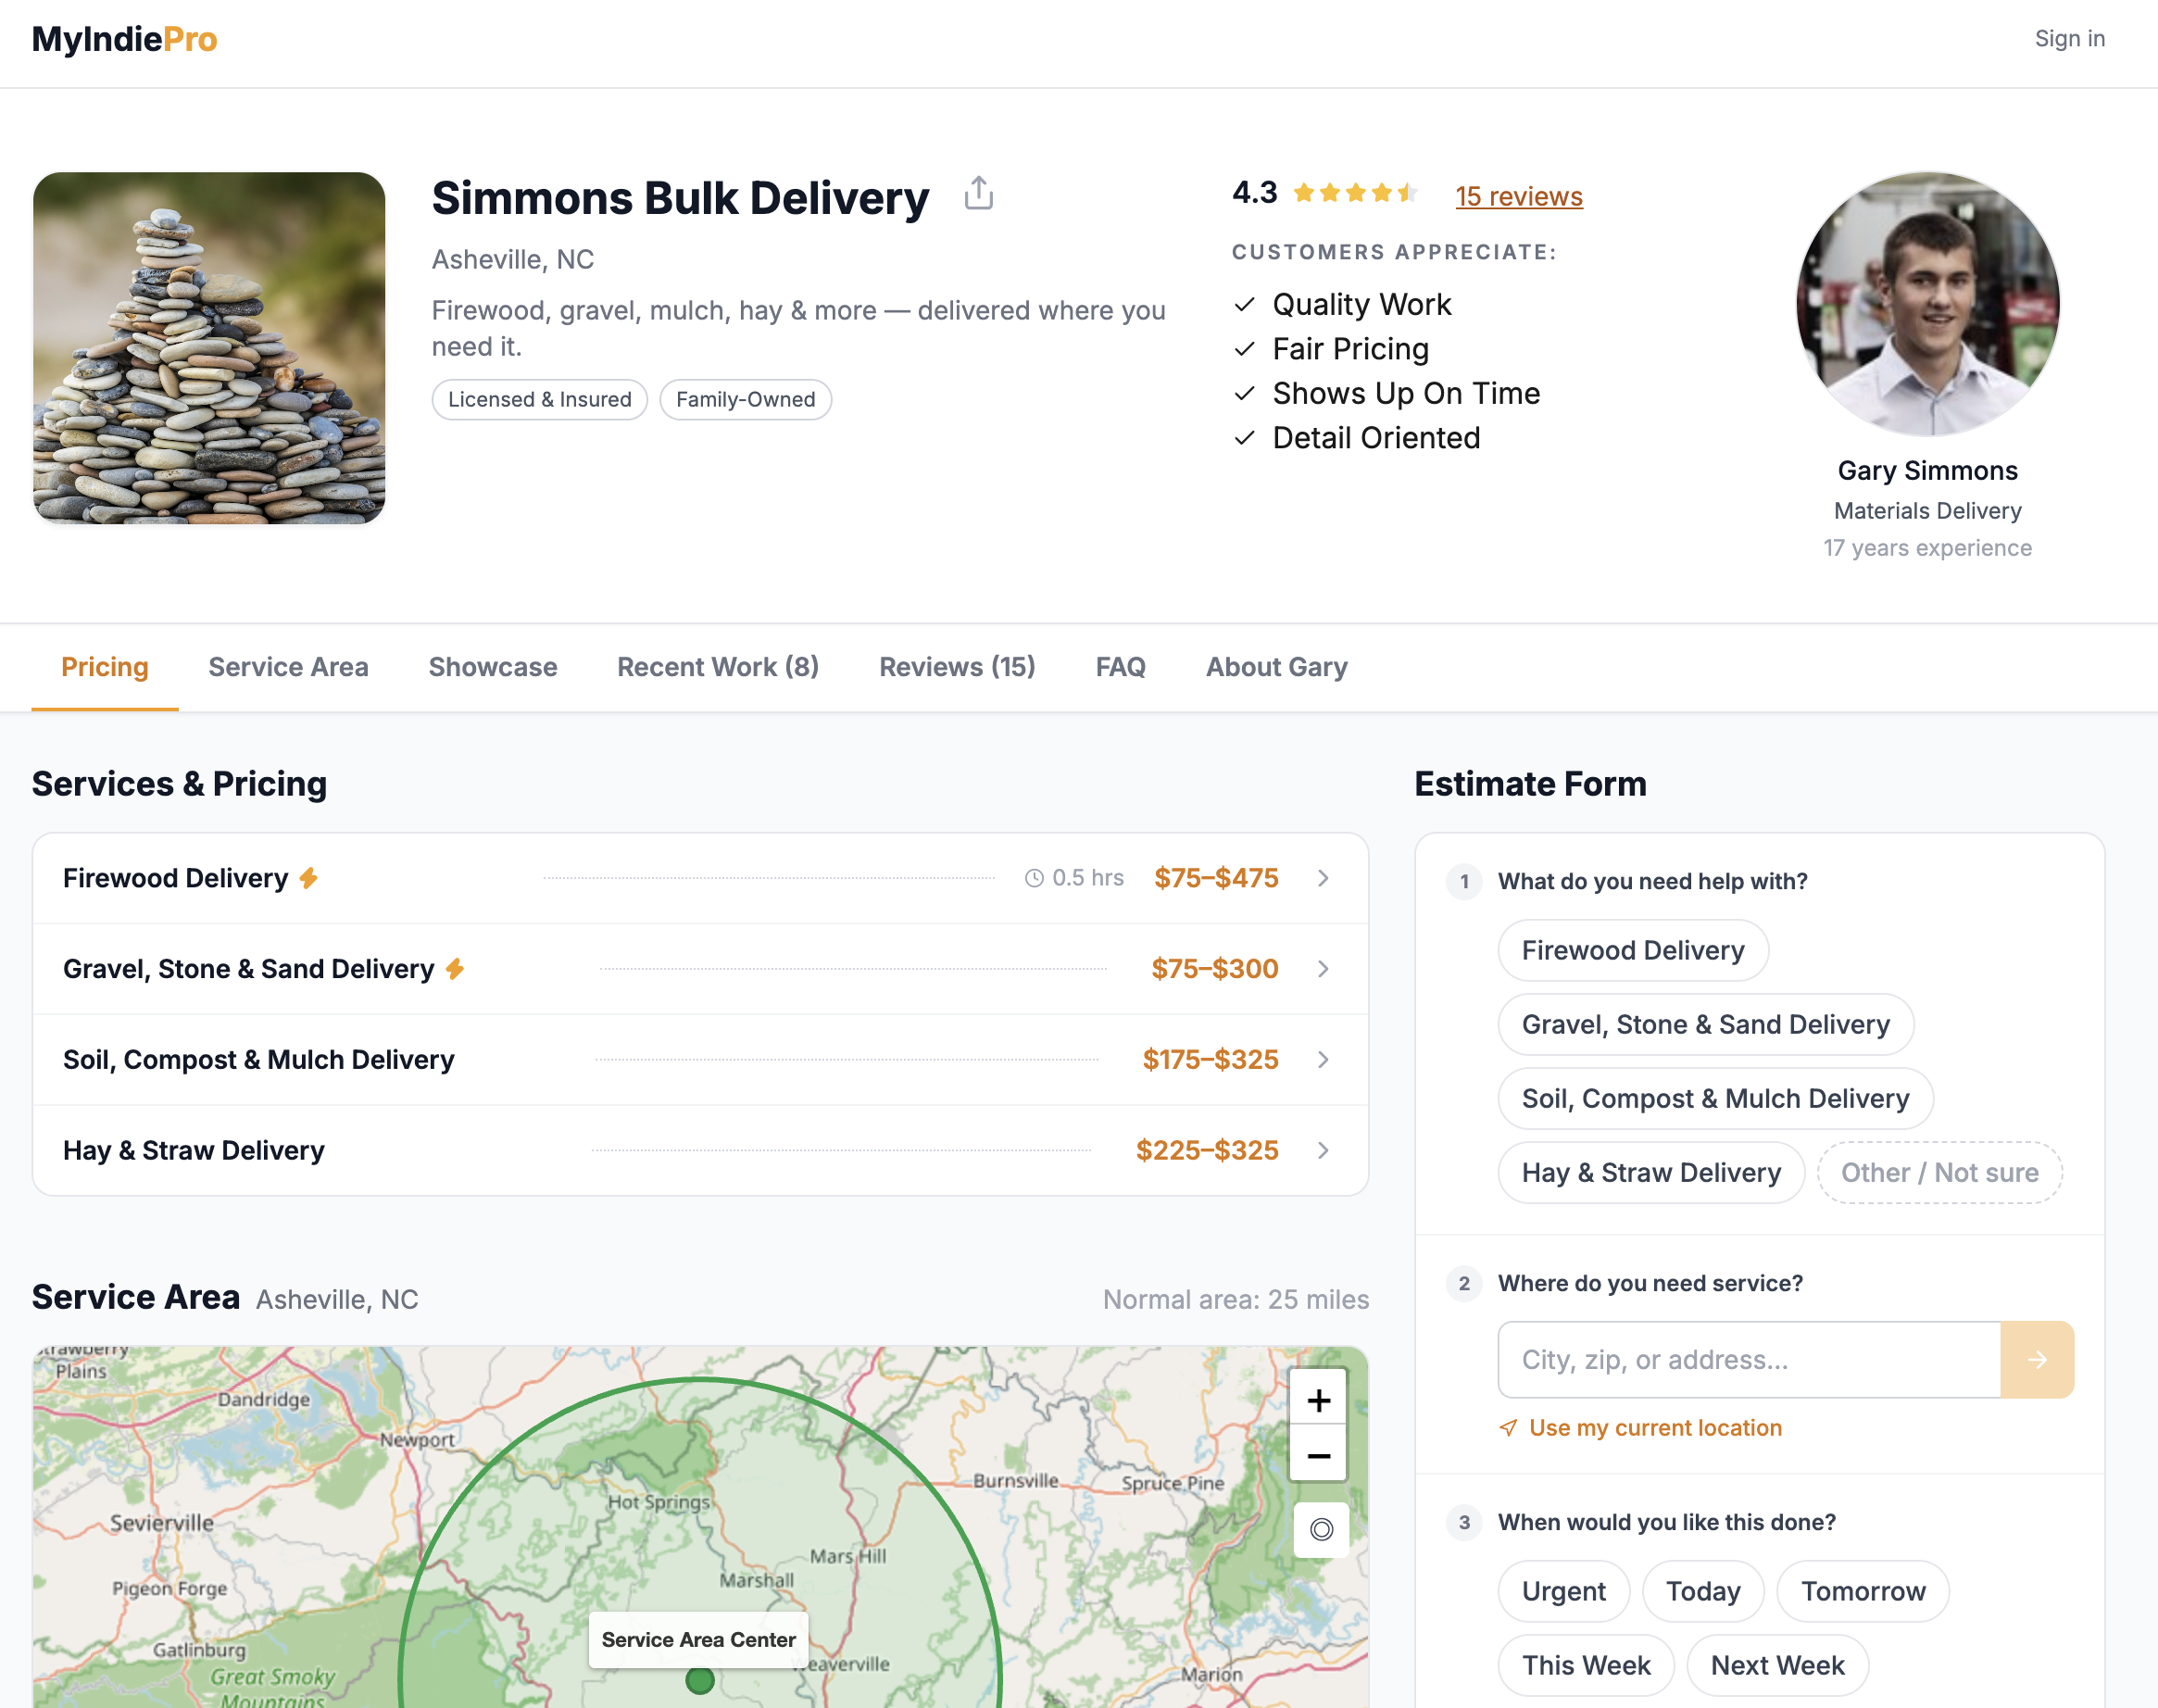
Task: Click Sign in link
Action: tap(2069, 39)
